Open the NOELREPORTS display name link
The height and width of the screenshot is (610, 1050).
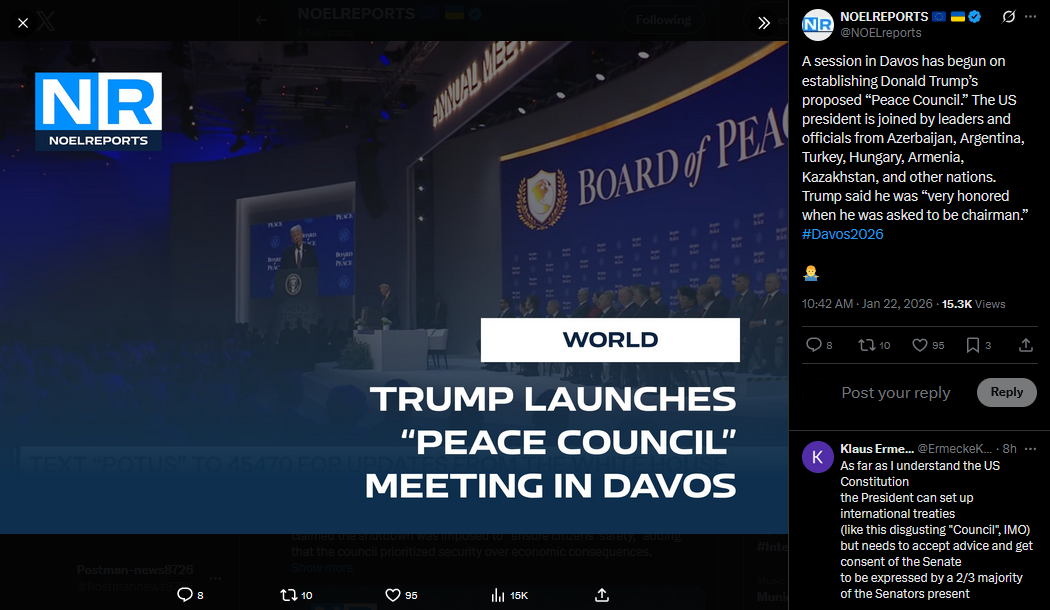pyautogui.click(x=884, y=16)
